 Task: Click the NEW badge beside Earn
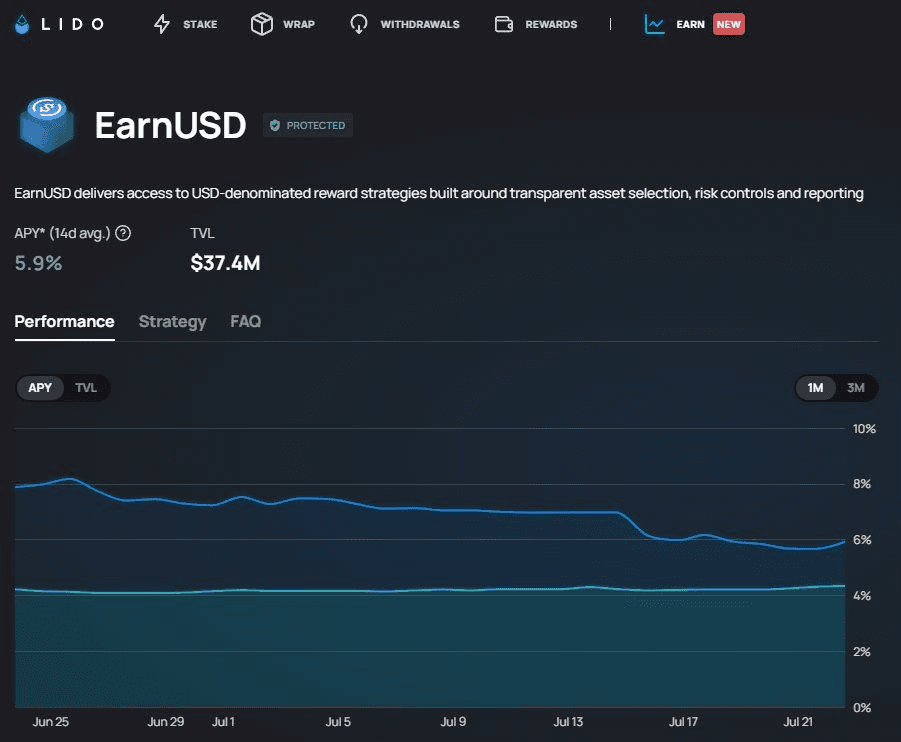pyautogui.click(x=729, y=24)
